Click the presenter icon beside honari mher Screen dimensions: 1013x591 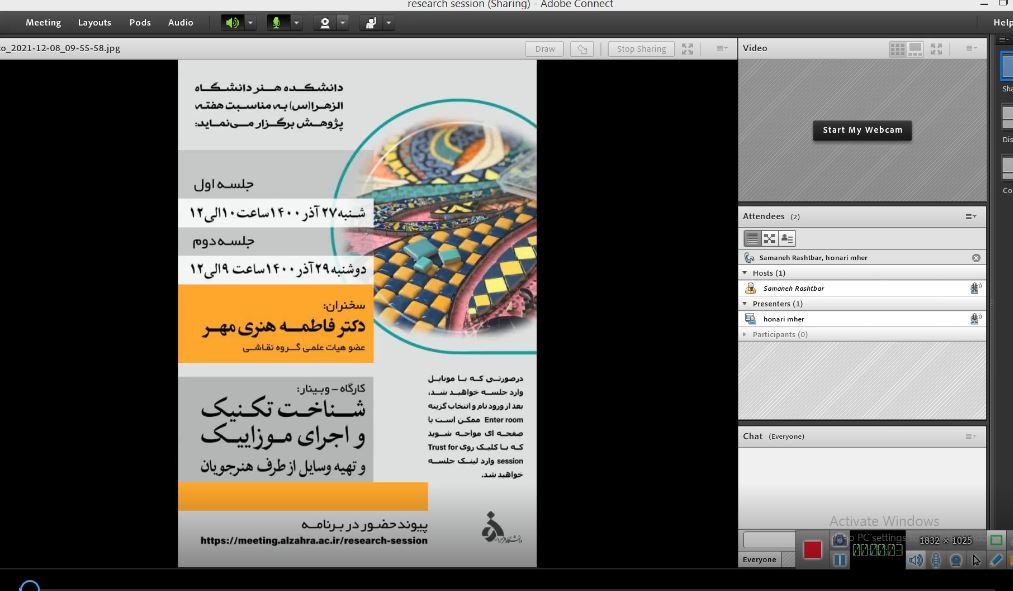pyautogui.click(x=750, y=319)
